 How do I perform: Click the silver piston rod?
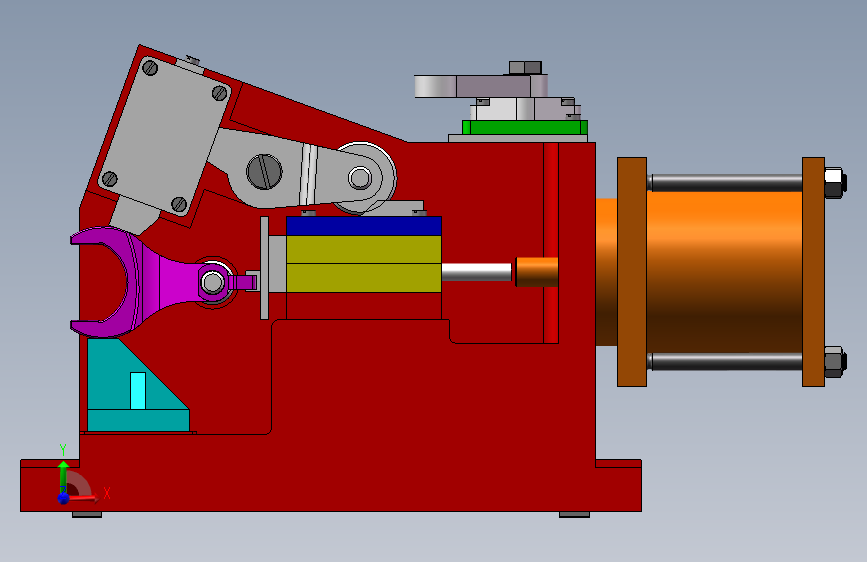point(477,272)
